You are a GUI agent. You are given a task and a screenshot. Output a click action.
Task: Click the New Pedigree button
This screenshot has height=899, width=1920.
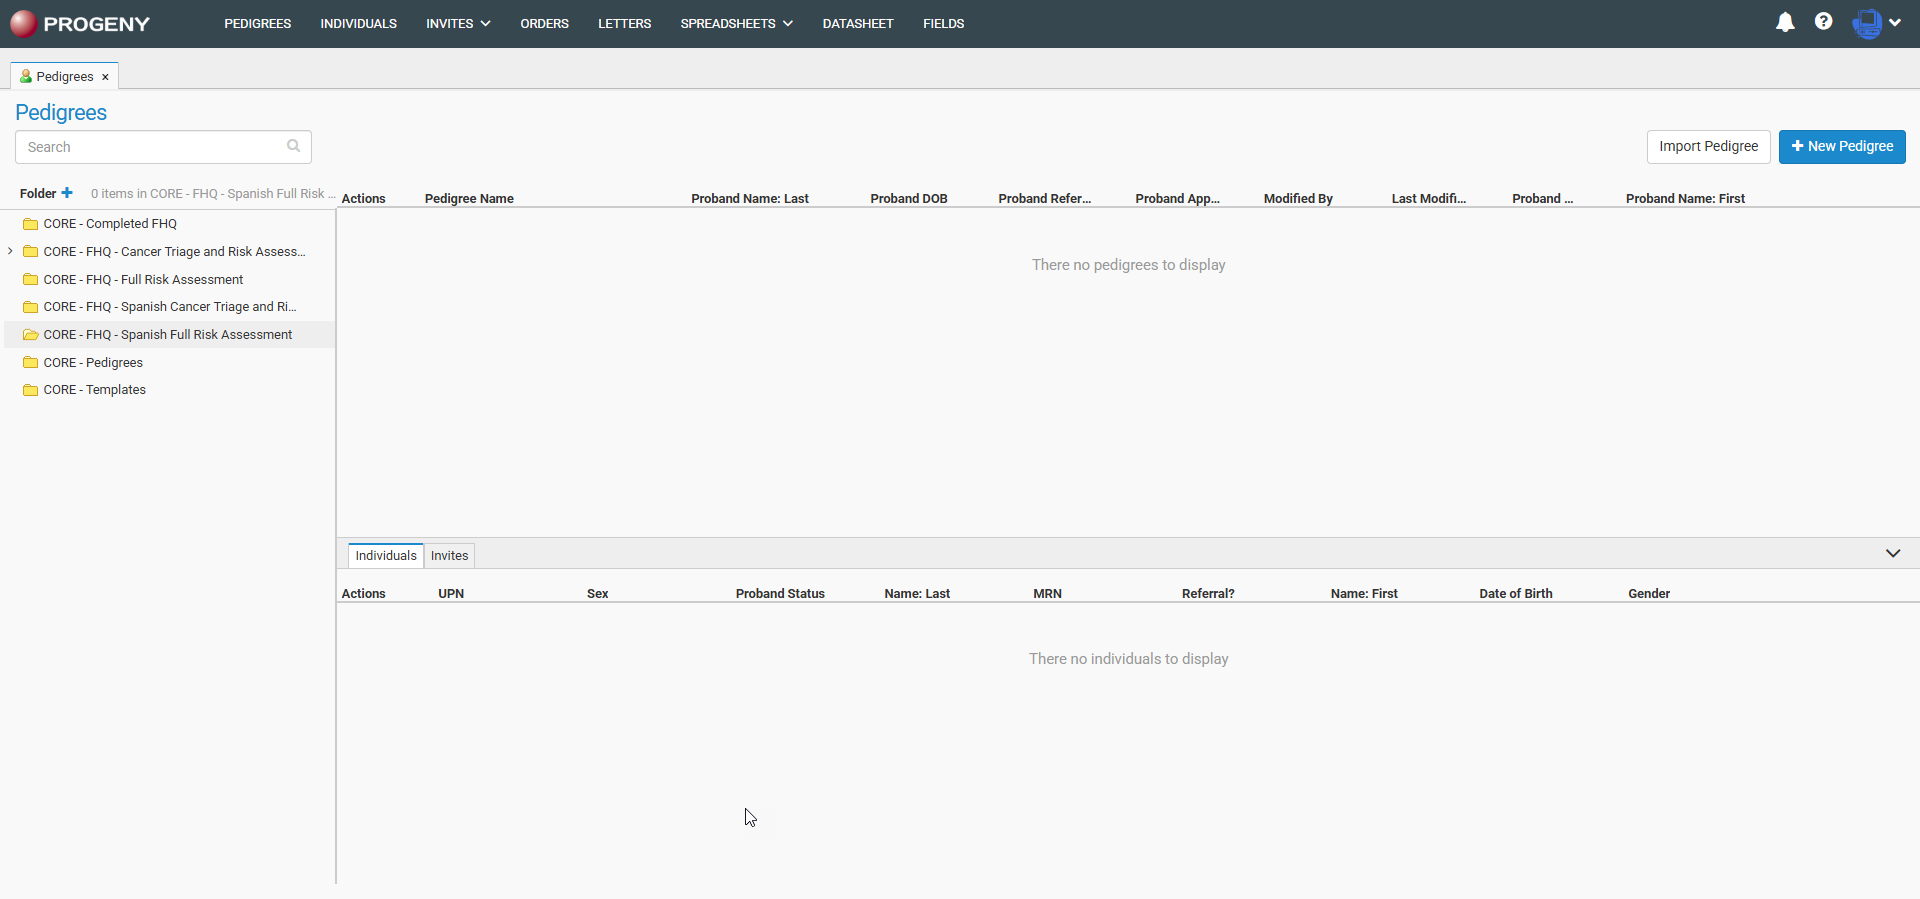tap(1841, 146)
